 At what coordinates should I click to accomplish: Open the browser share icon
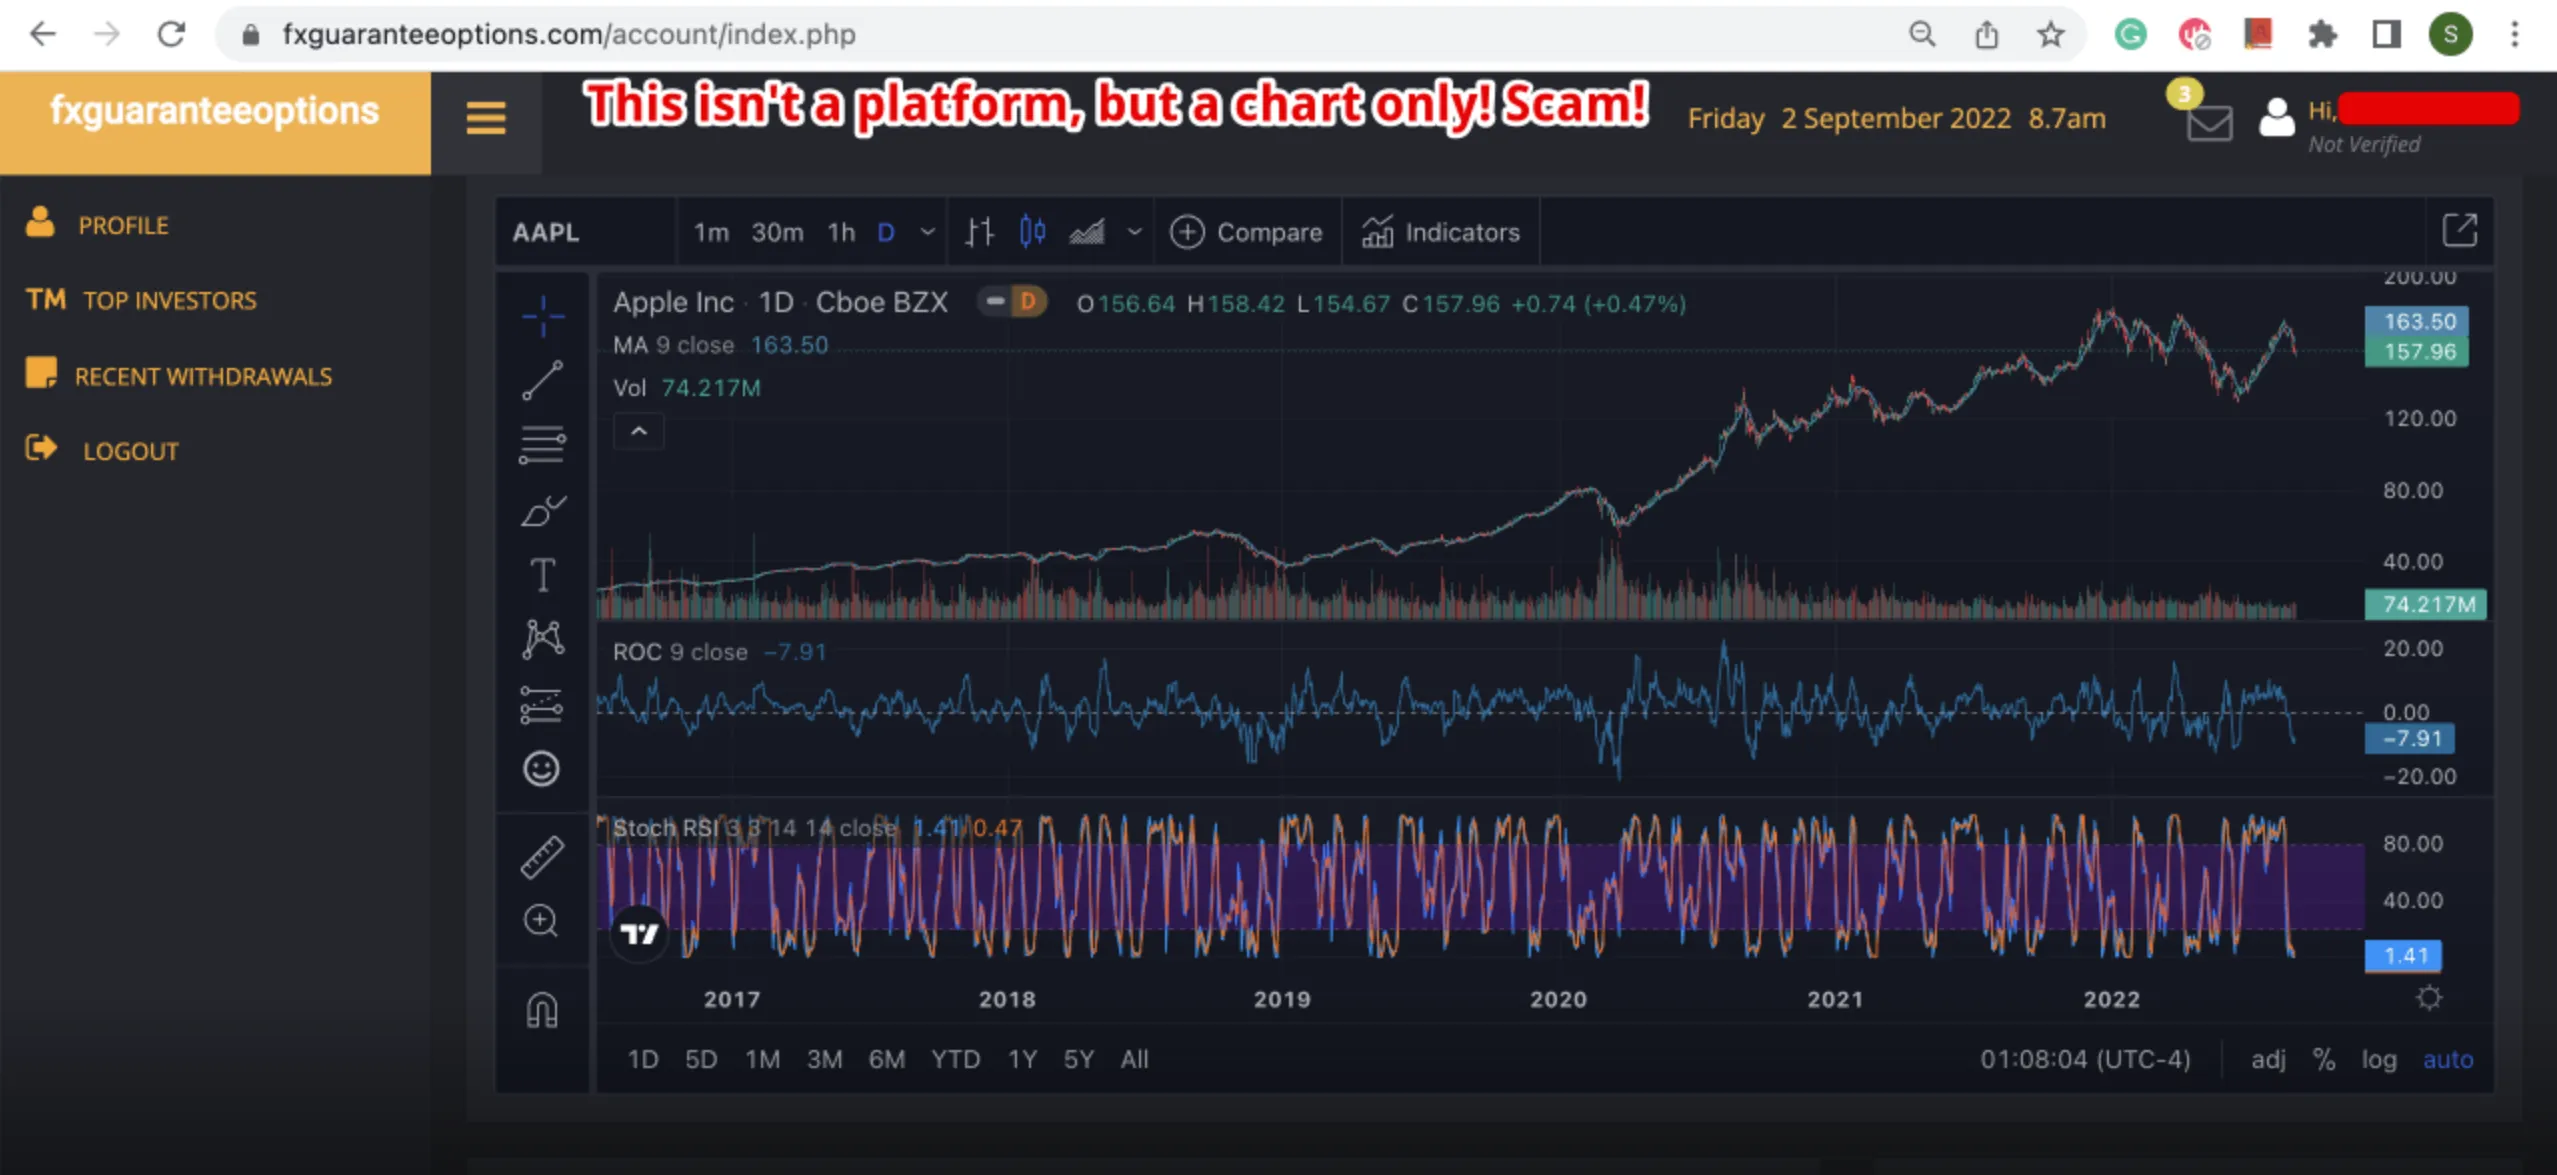[1987, 34]
